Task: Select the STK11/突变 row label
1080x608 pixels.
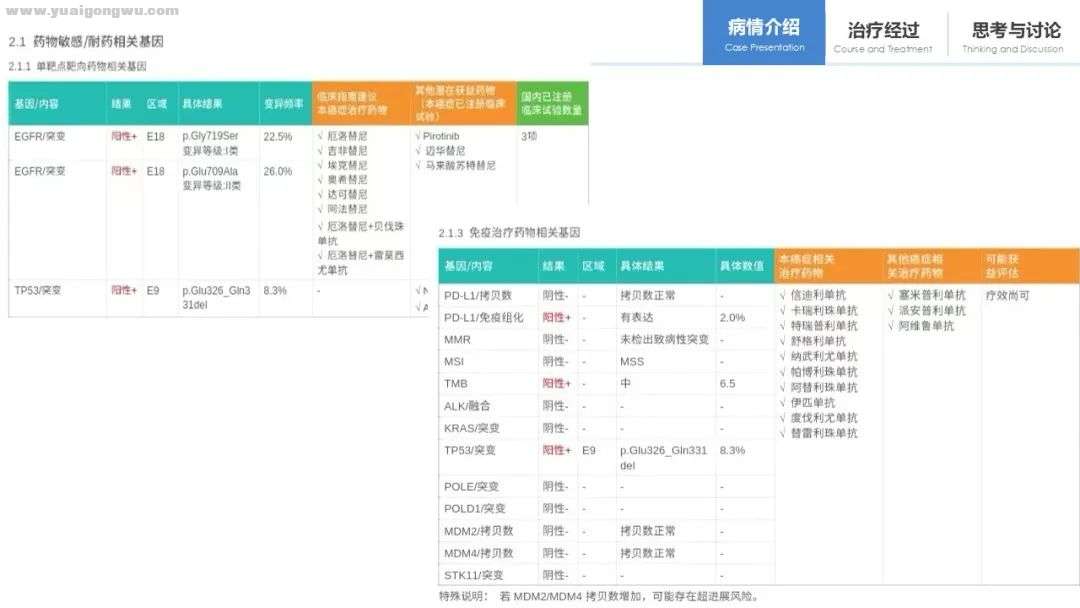Action: point(473,575)
